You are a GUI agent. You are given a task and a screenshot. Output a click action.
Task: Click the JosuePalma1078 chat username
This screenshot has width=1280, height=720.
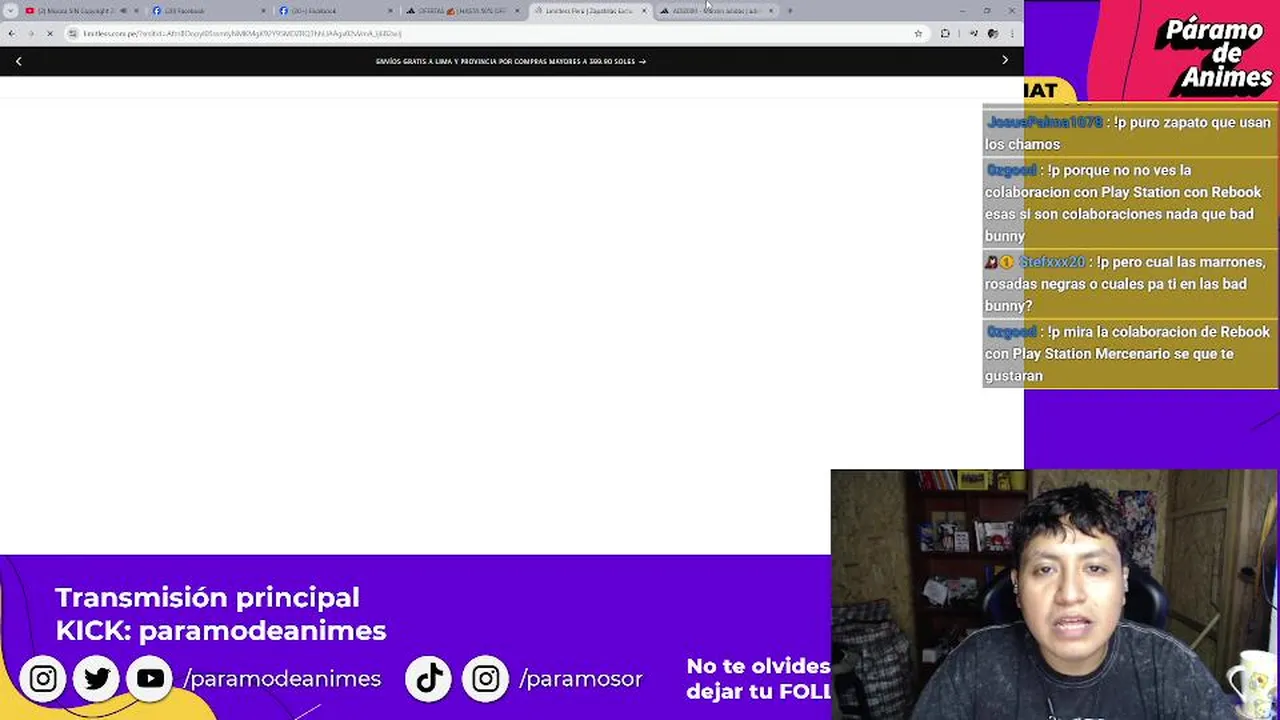click(1044, 122)
